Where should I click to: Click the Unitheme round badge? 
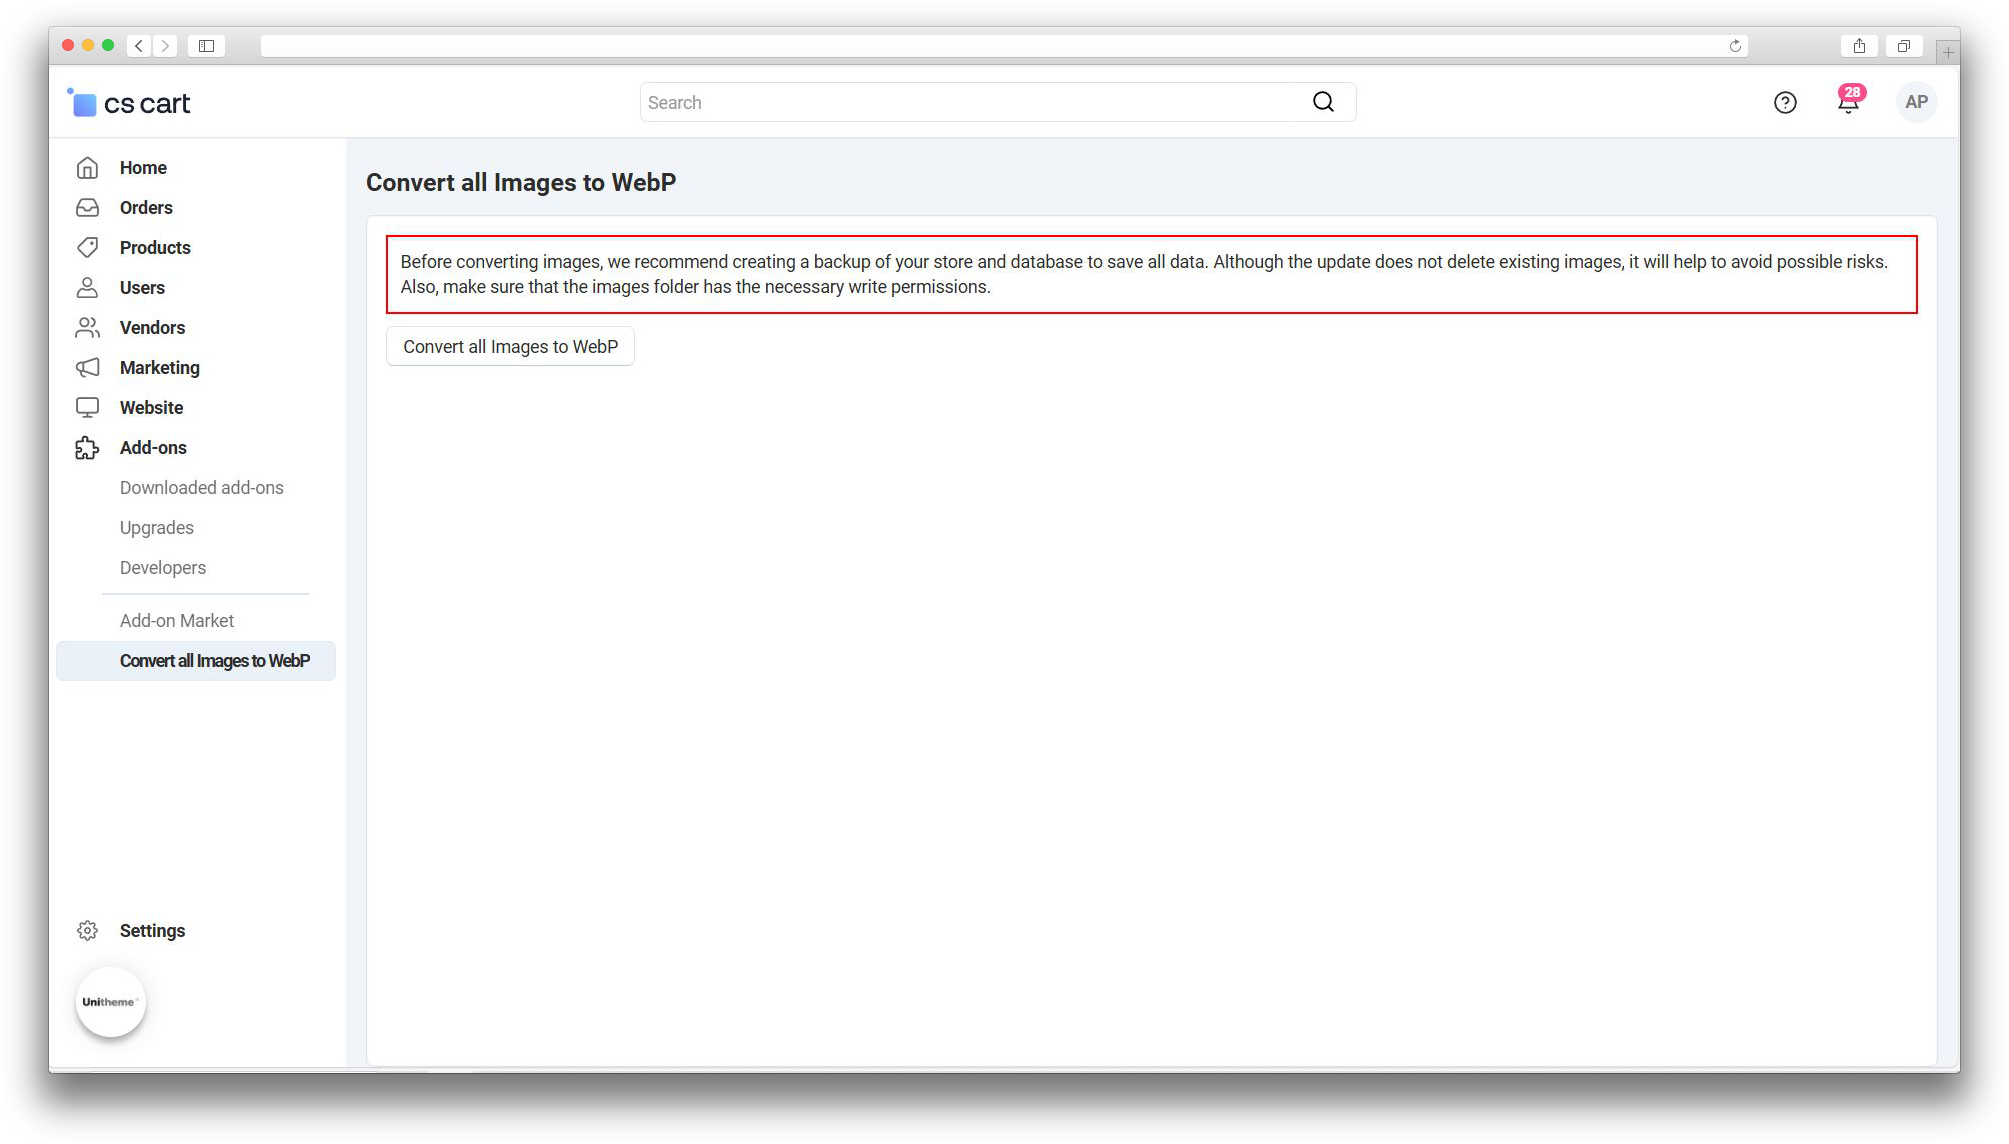pyautogui.click(x=111, y=1002)
